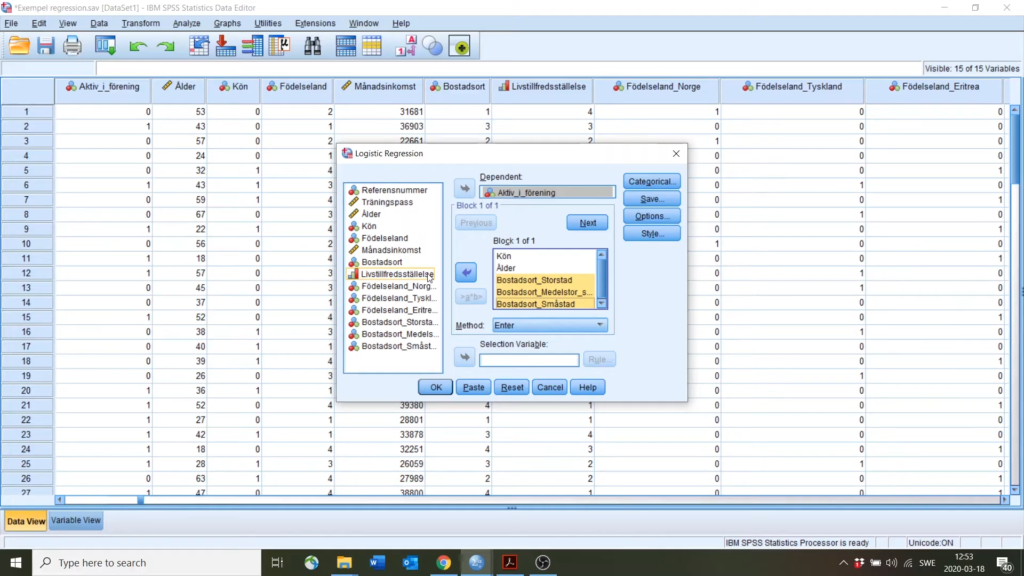The height and width of the screenshot is (576, 1024).
Task: Open a data file with folder icon
Action: tap(19, 46)
